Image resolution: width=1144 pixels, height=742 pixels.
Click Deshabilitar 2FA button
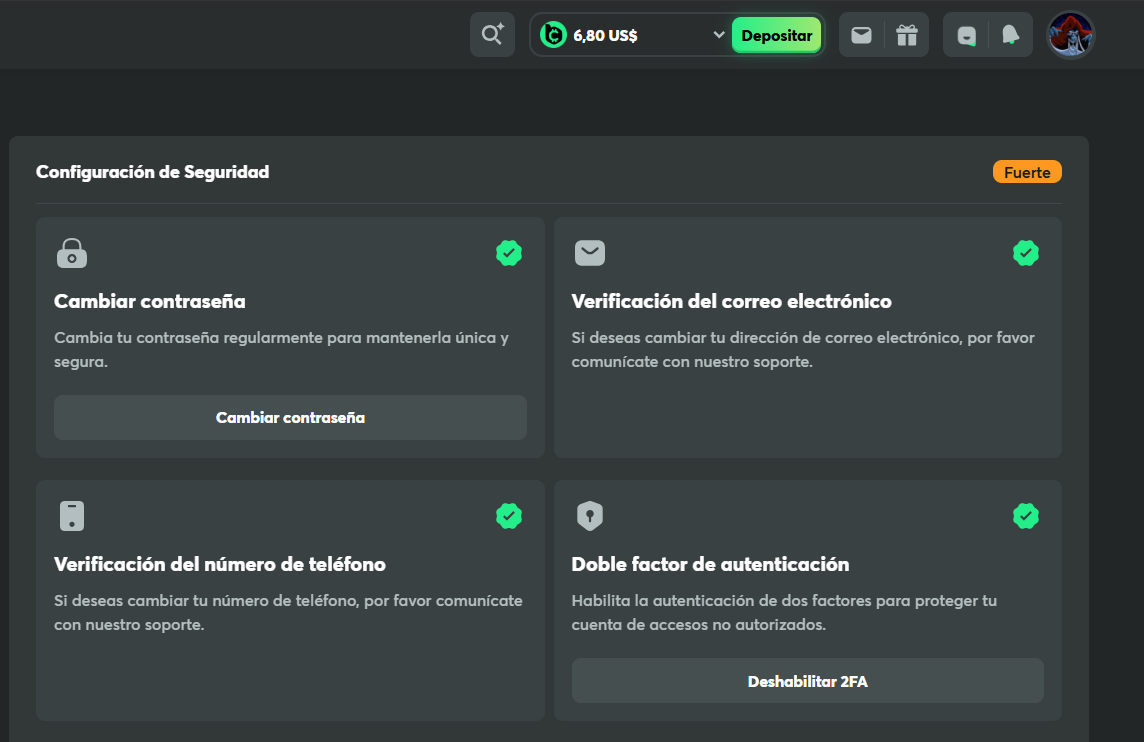coord(807,681)
